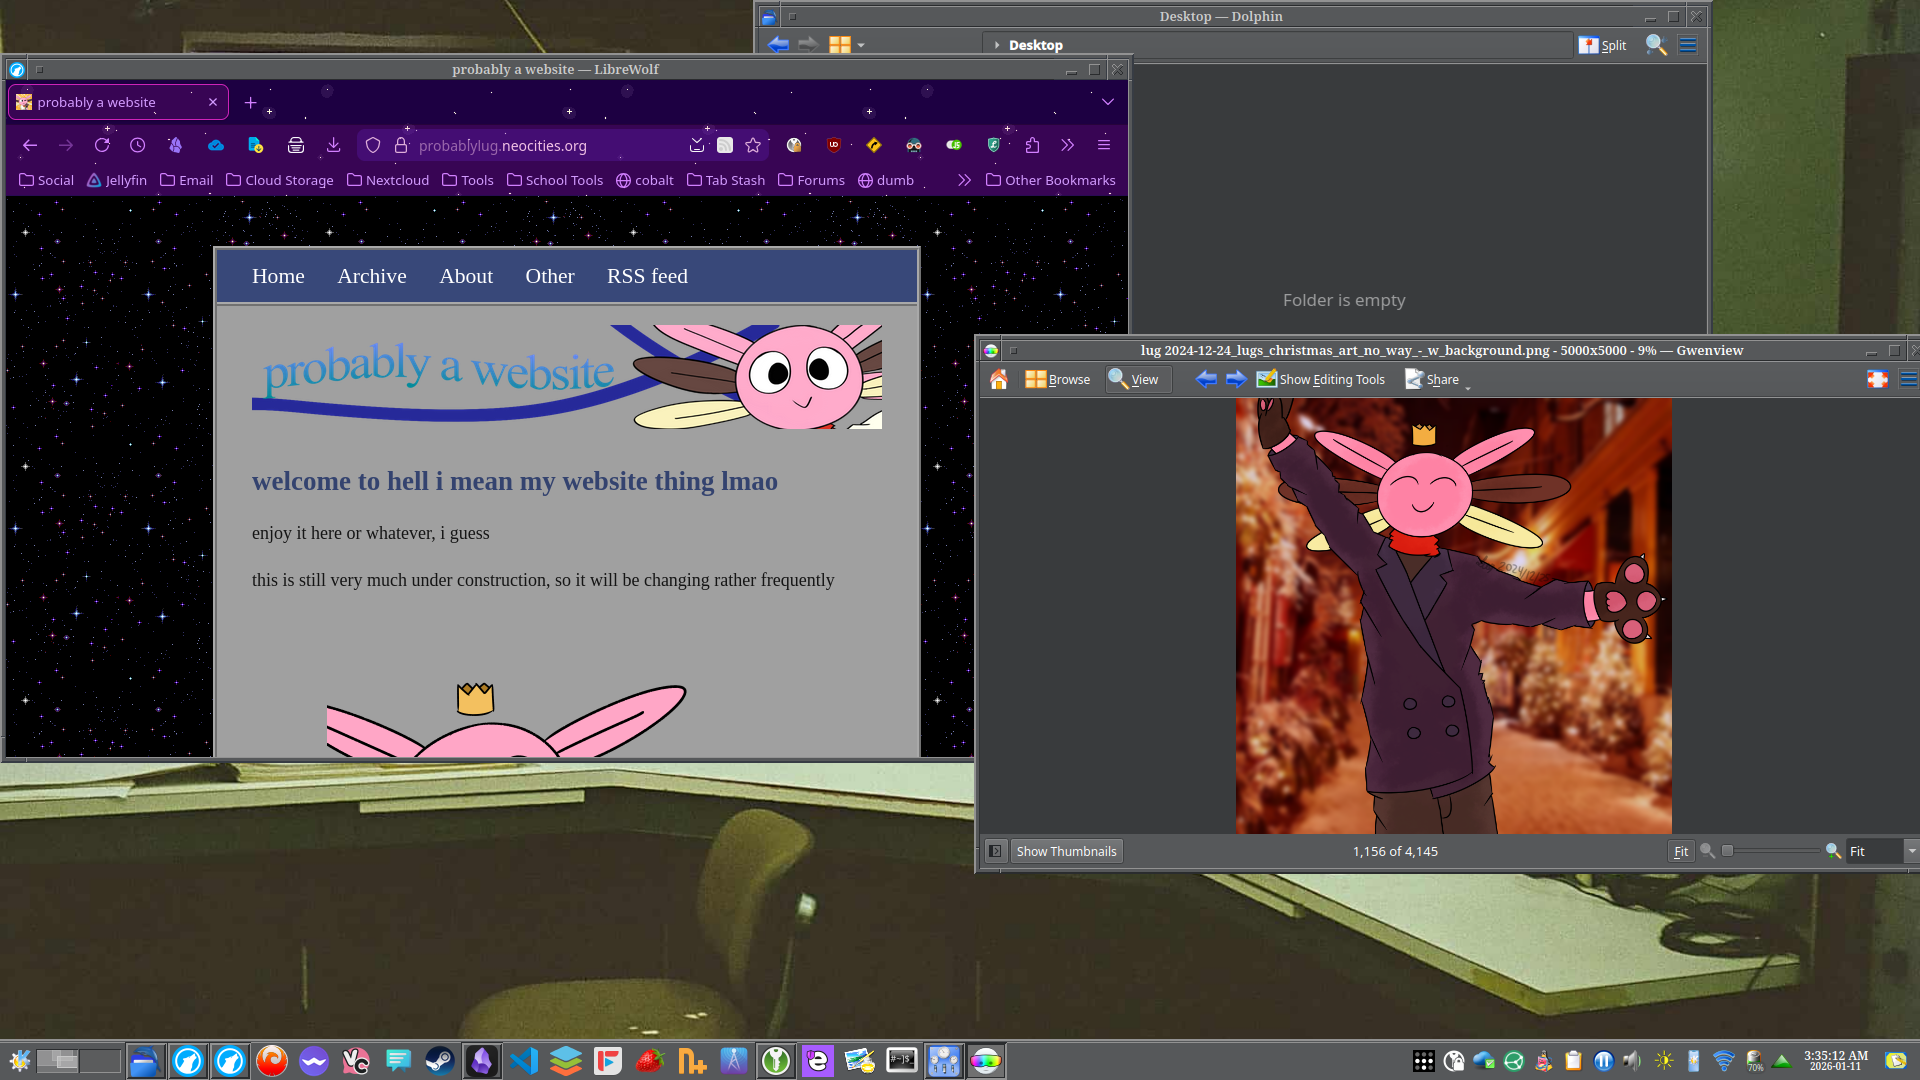Viewport: 1920px width, 1080px height.
Task: Bookmark the page with the star icon
Action: tap(753, 146)
